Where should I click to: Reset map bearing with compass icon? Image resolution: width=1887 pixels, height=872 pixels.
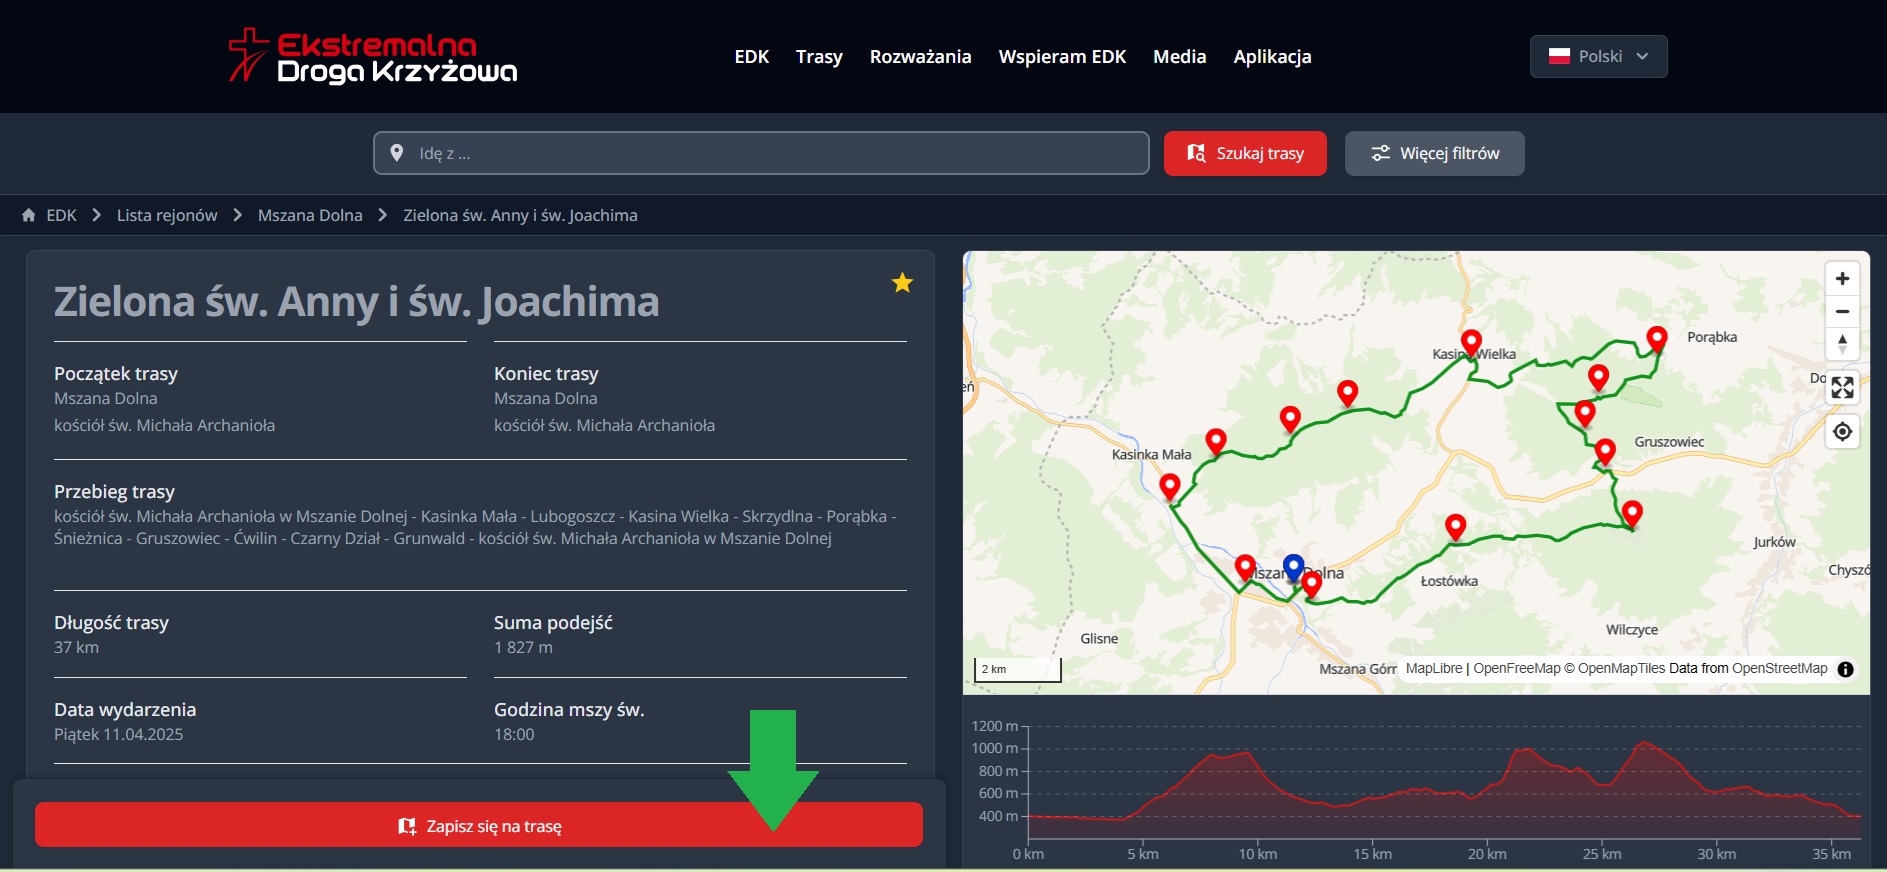pyautogui.click(x=1842, y=344)
